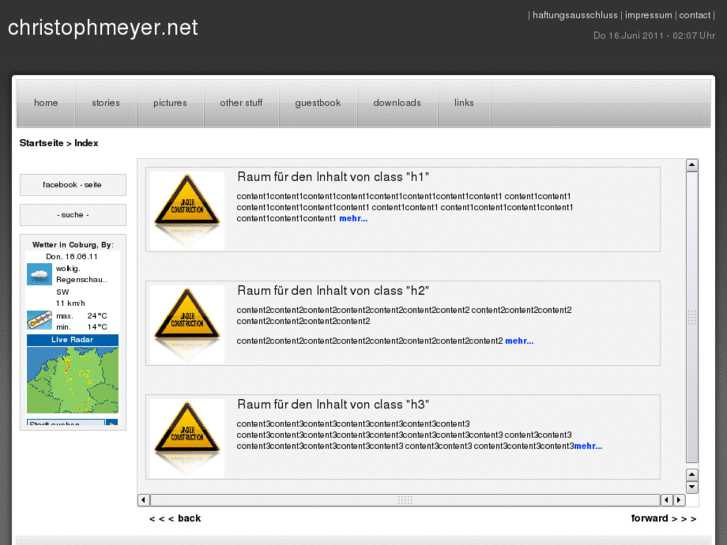
Task: Open the stories menu item
Action: click(x=105, y=103)
